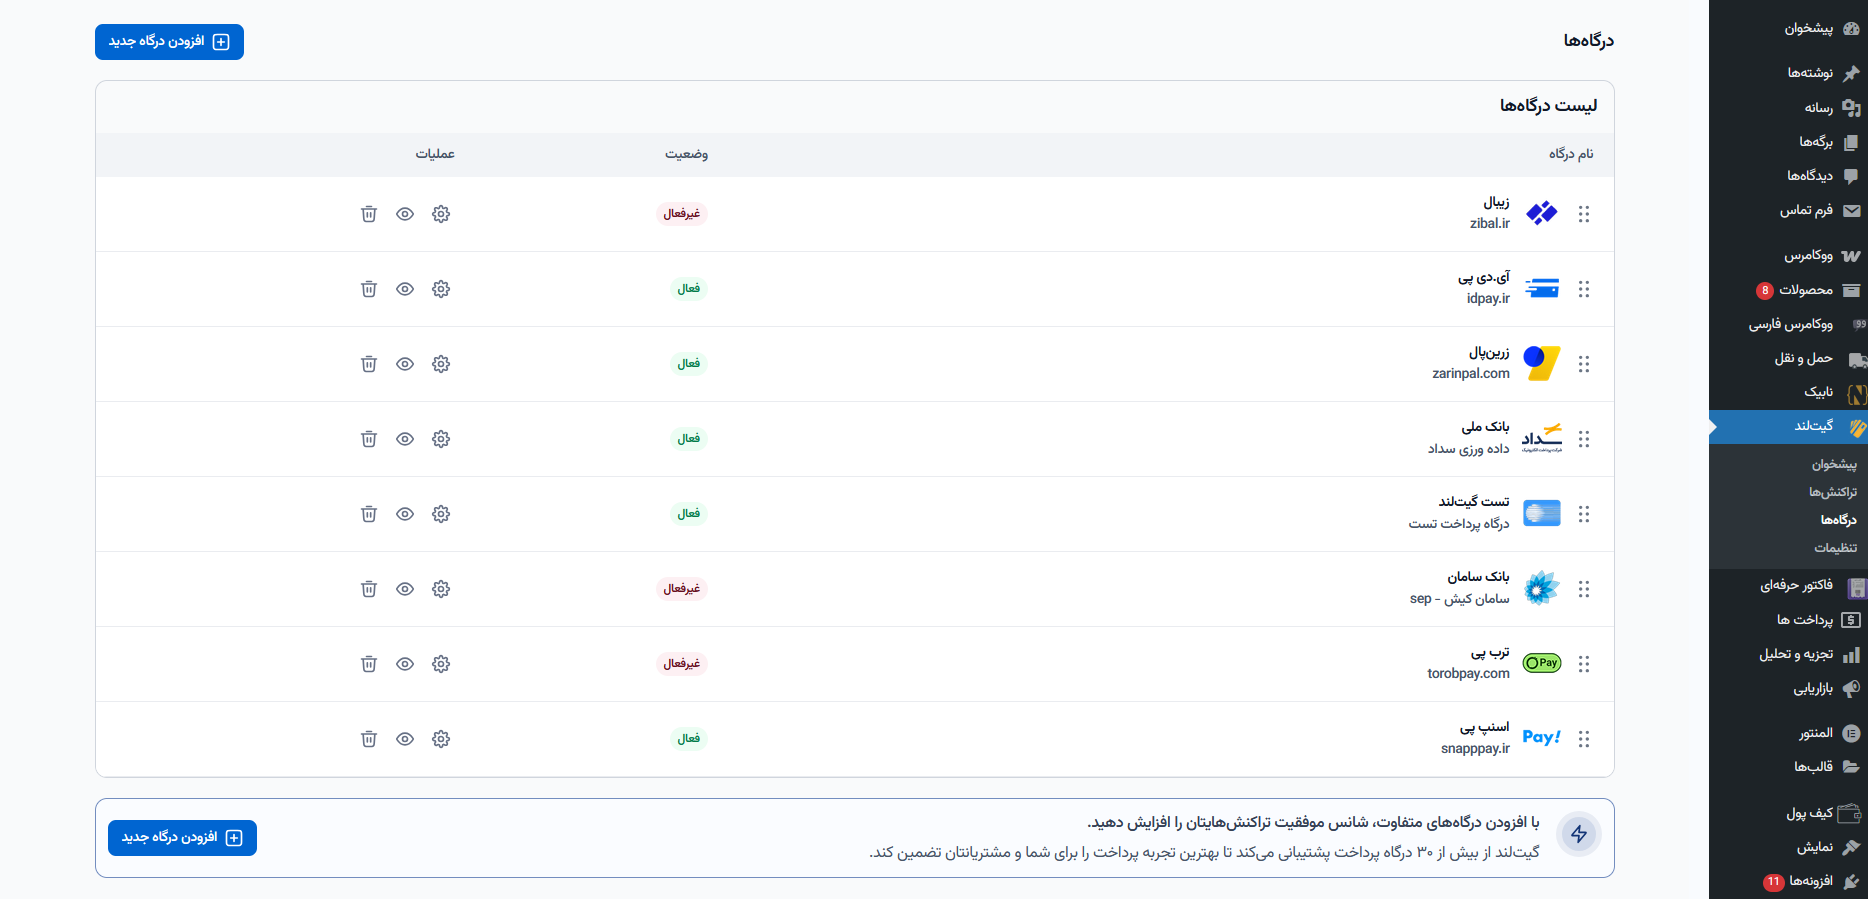Open settings gear for آی‌دی پی gateway
Viewport: 1868px width, 899px height.
click(441, 289)
